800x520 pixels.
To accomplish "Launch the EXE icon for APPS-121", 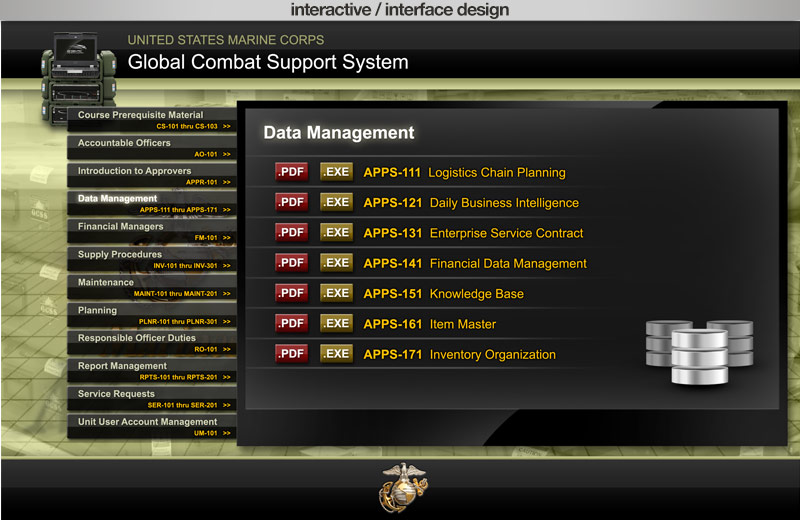I will (336, 202).
